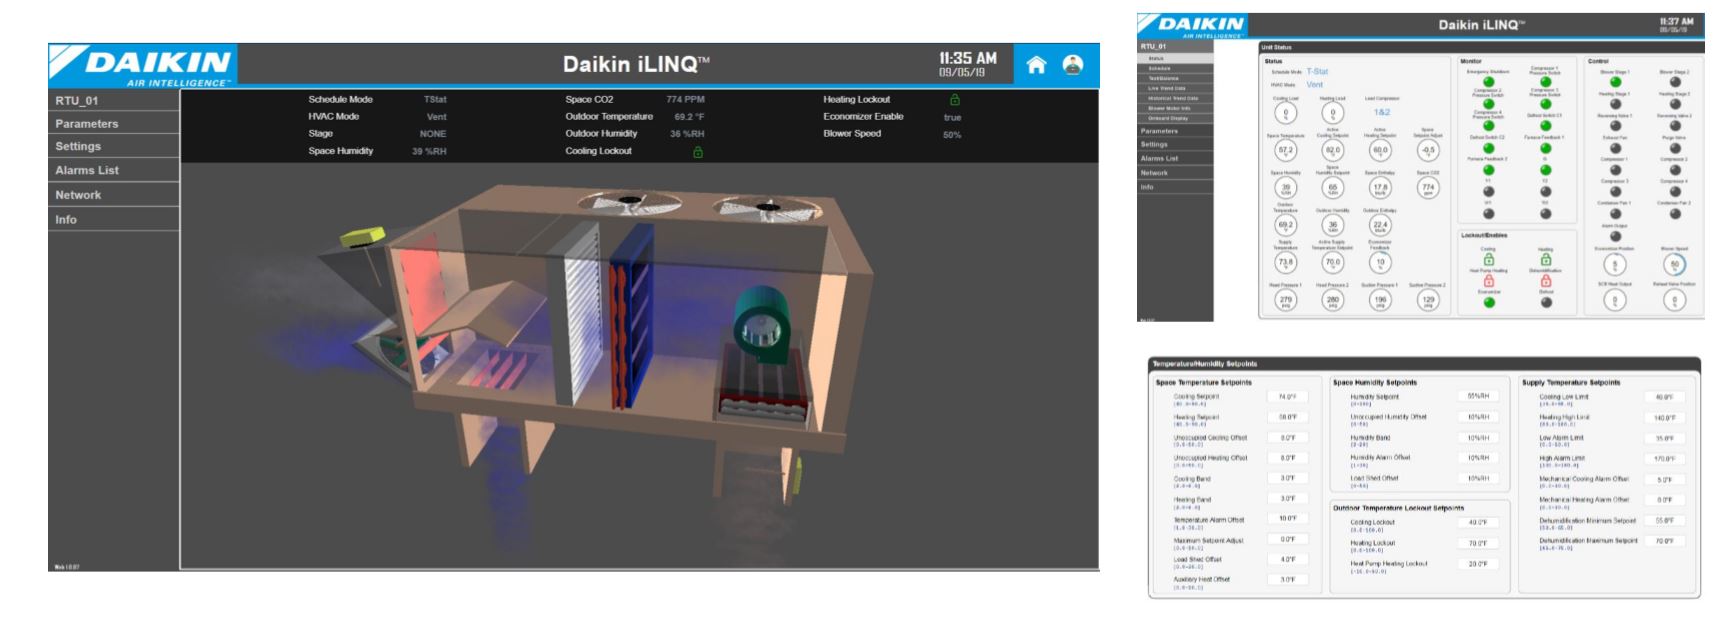This screenshot has width=1726, height=617.
Task: Click the Blower Speed 50% dial gauge
Action: 1674,264
